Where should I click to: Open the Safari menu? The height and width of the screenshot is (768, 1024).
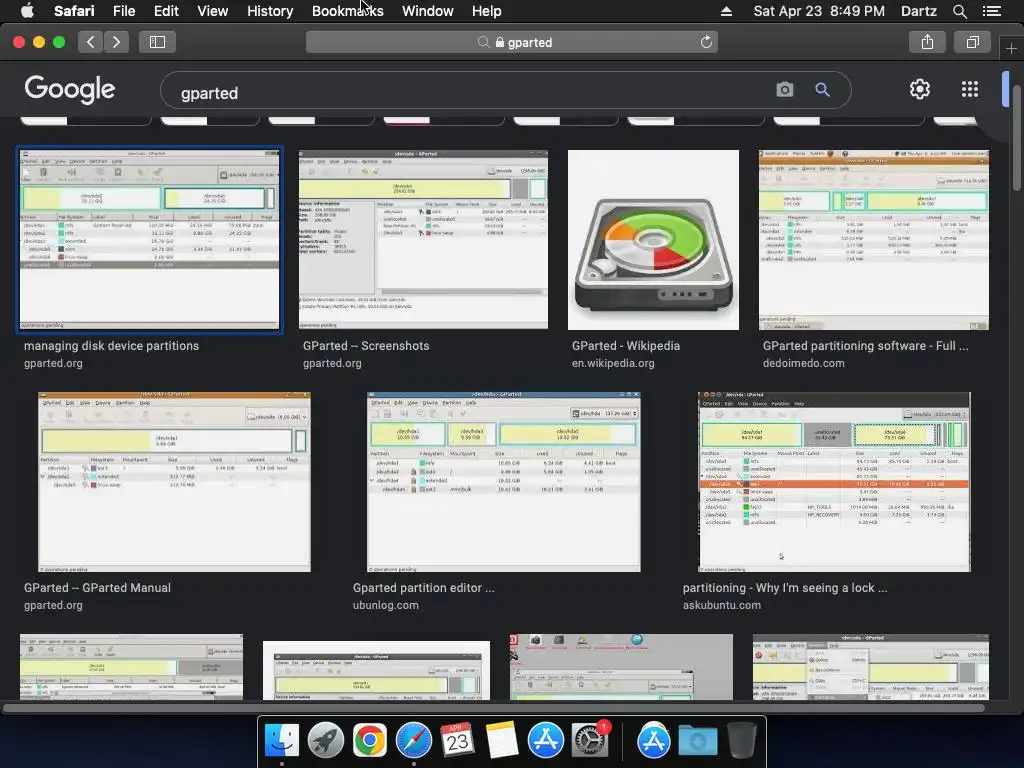(74, 11)
